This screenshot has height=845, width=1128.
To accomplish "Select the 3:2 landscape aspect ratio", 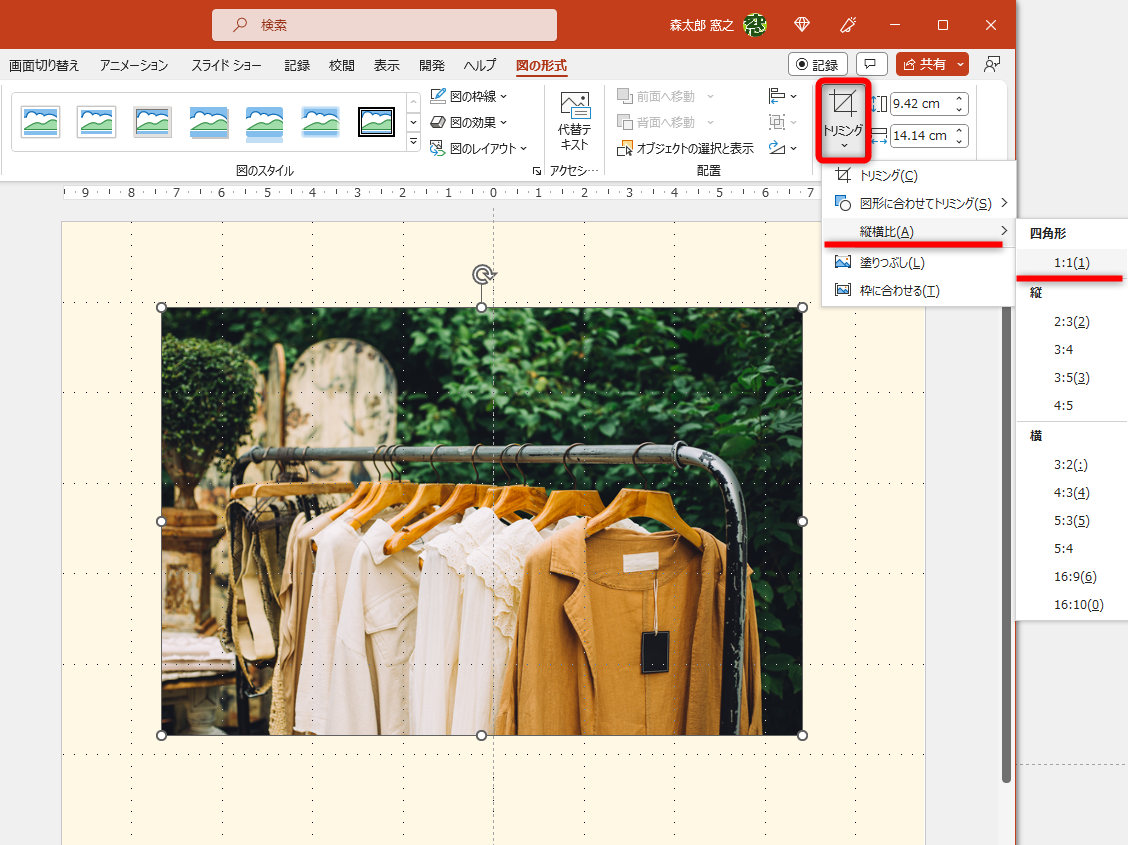I will 1071,465.
